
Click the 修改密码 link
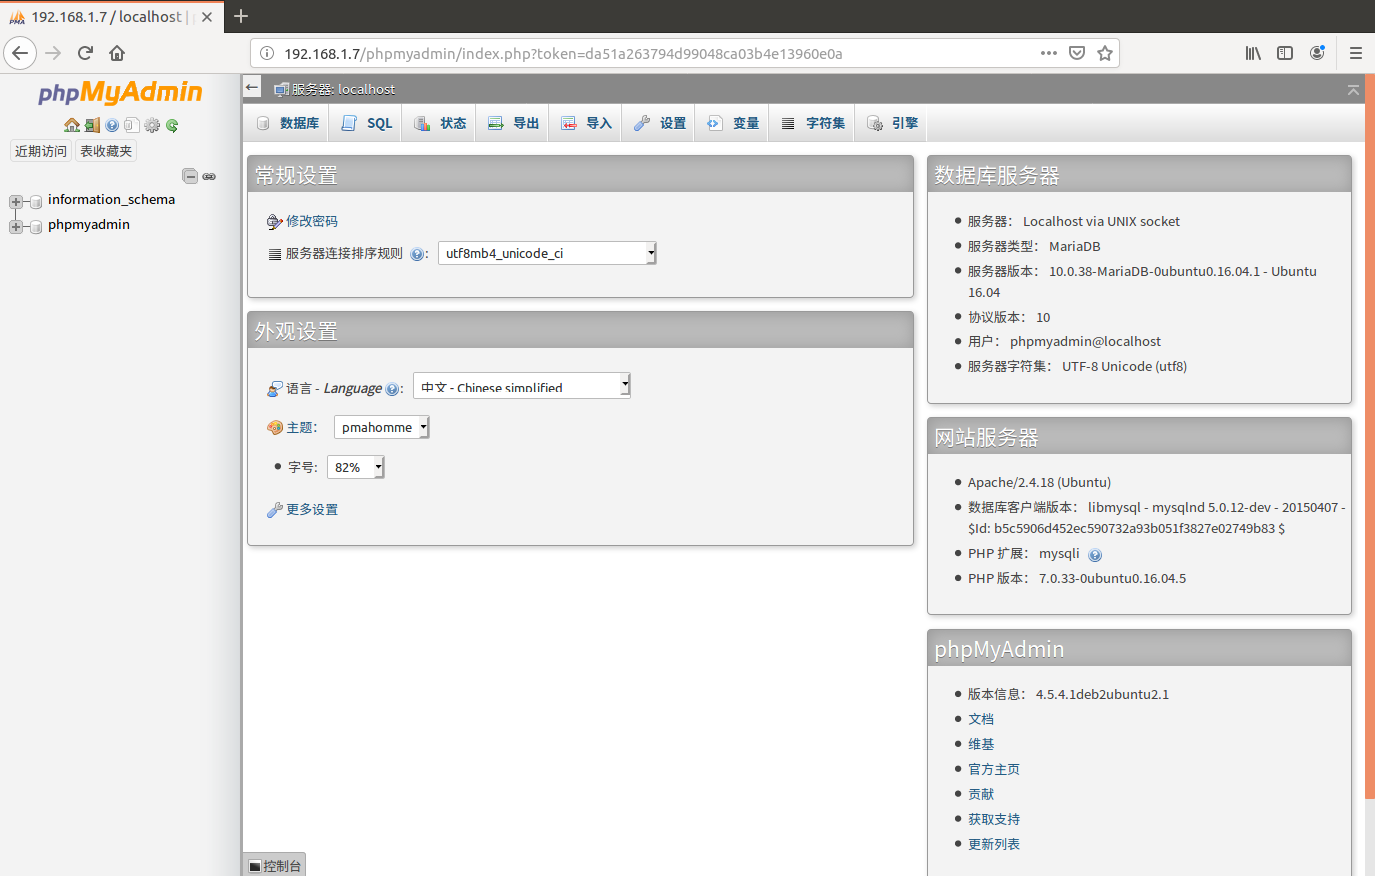(x=312, y=221)
